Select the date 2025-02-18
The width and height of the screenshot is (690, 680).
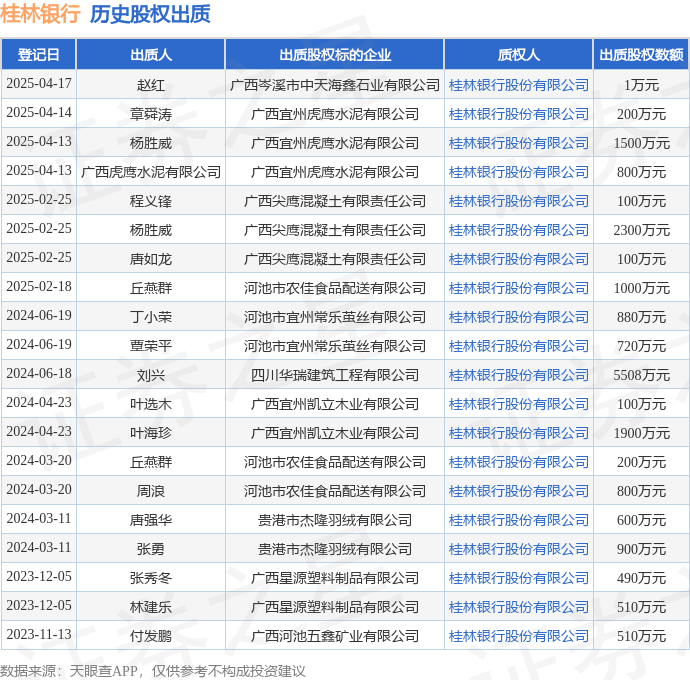pyautogui.click(x=39, y=286)
